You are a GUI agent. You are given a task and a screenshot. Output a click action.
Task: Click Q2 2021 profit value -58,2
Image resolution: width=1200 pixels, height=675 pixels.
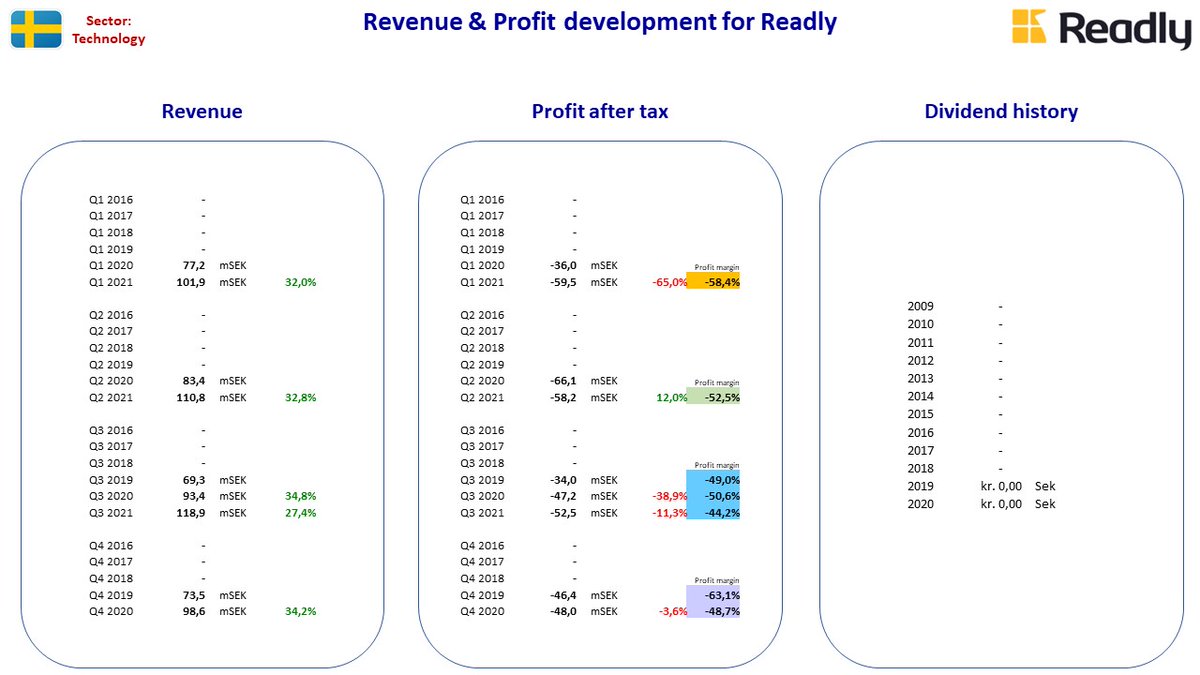point(563,397)
